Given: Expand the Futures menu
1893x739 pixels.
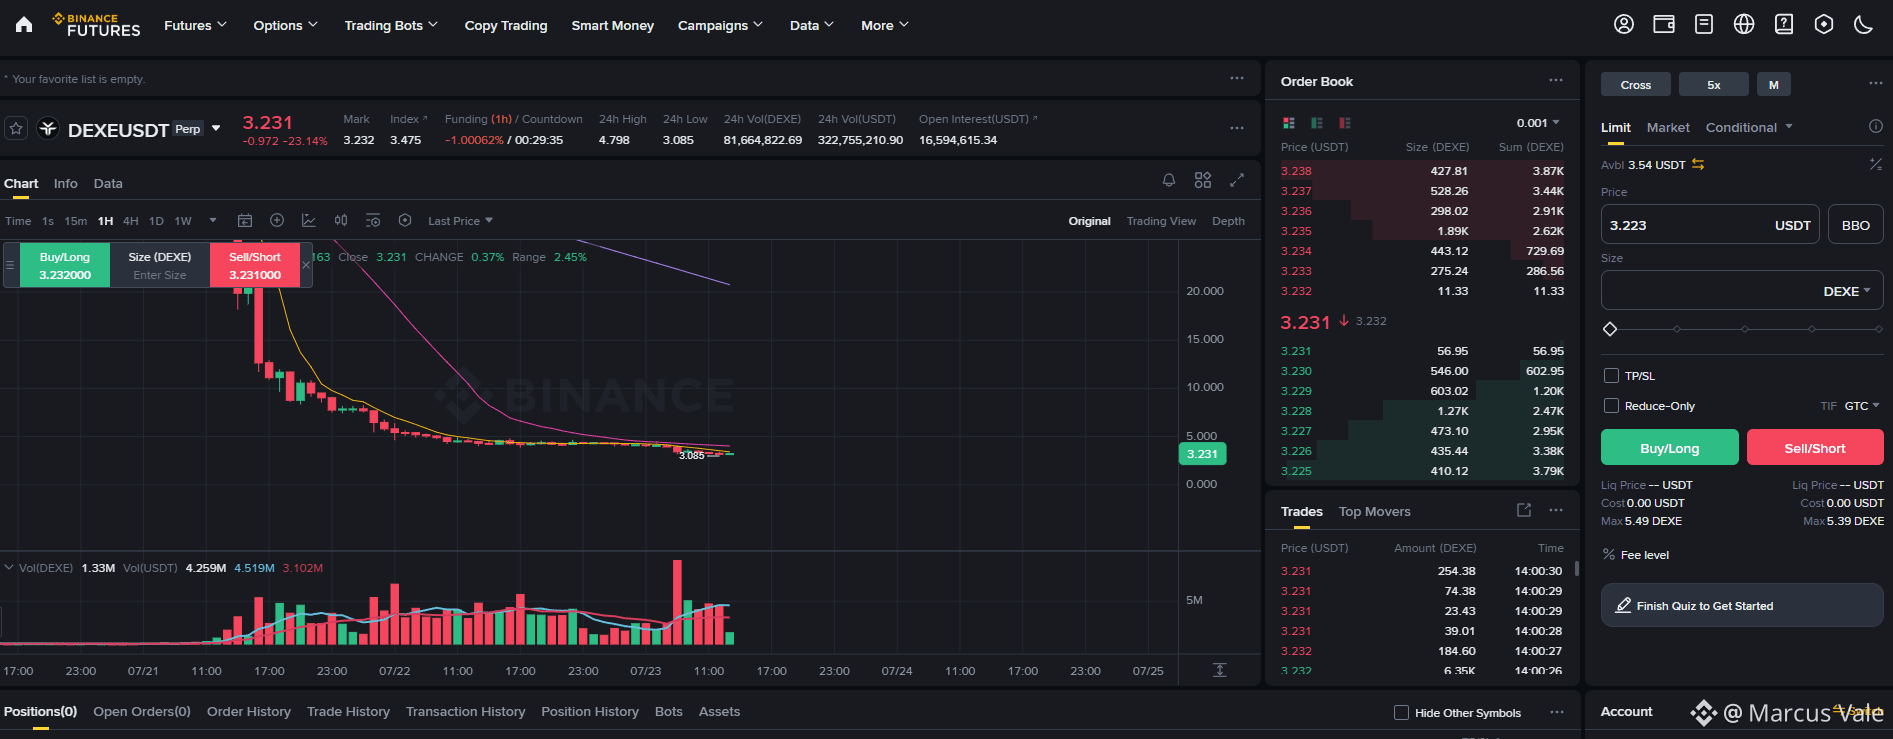Looking at the screenshot, I should [x=195, y=25].
